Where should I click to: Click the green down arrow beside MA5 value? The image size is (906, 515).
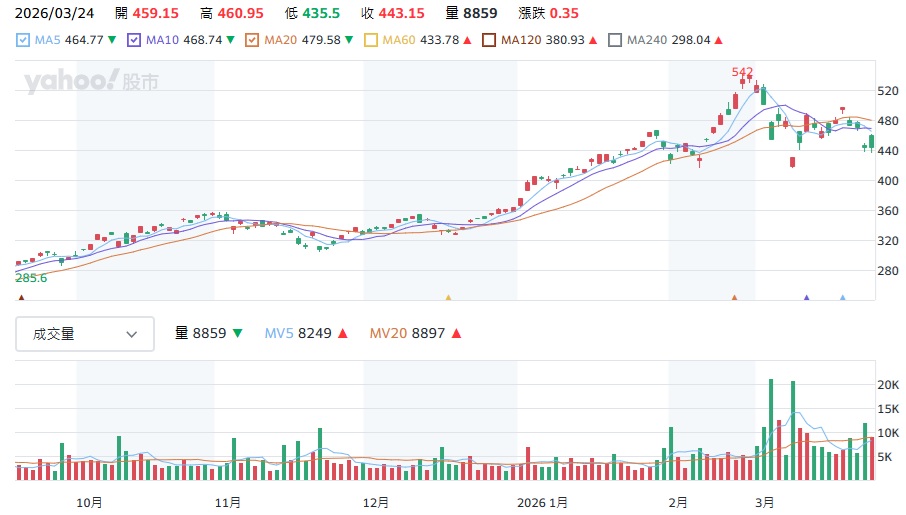pyautogui.click(x=111, y=40)
